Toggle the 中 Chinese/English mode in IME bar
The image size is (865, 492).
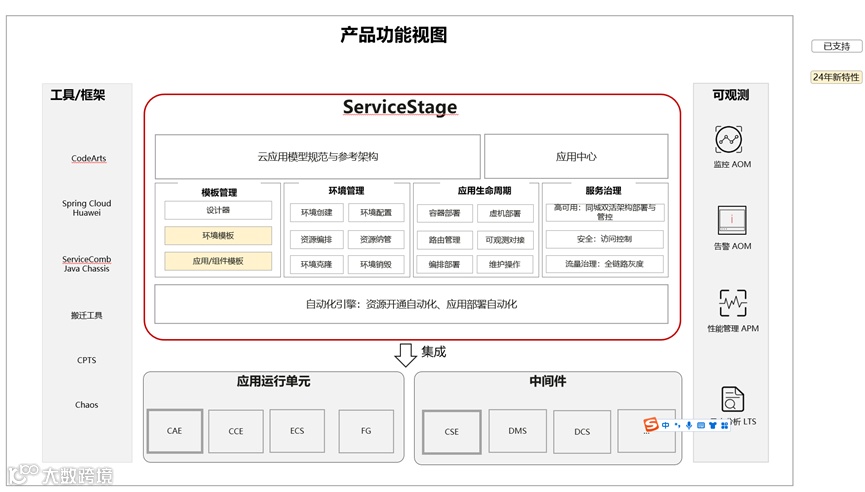pyautogui.click(x=665, y=425)
